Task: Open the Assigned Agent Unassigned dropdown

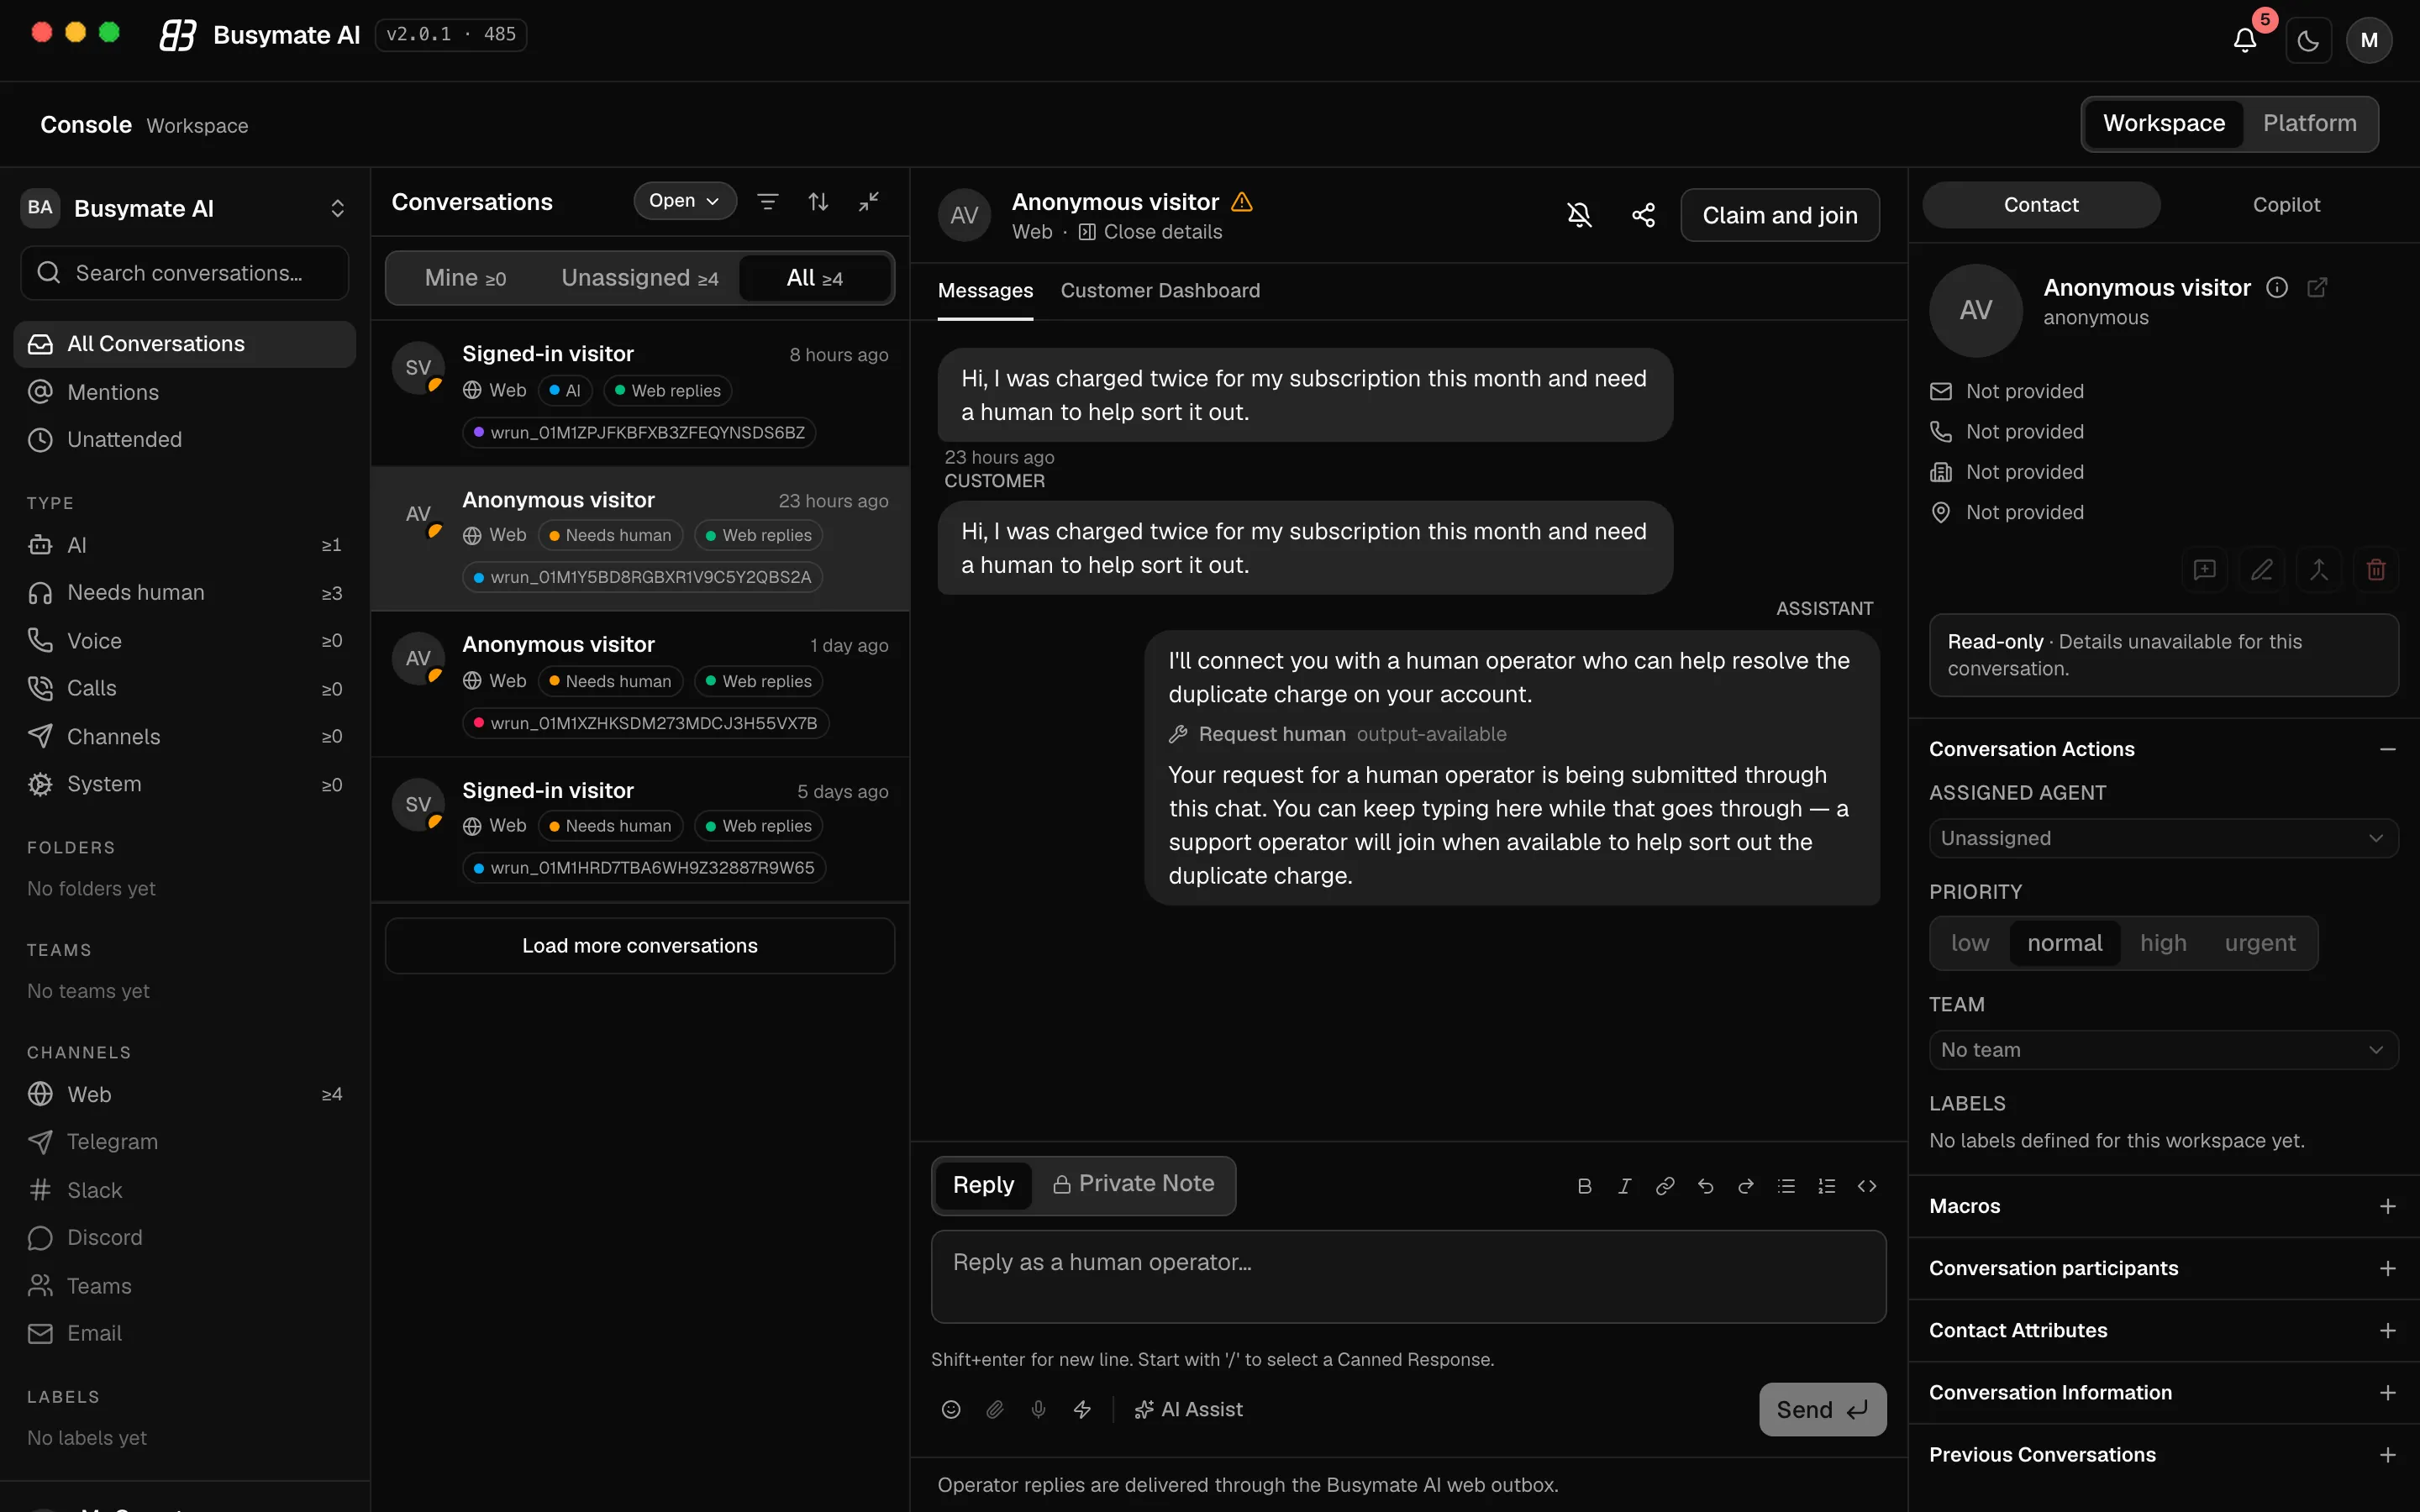Action: [x=2163, y=838]
